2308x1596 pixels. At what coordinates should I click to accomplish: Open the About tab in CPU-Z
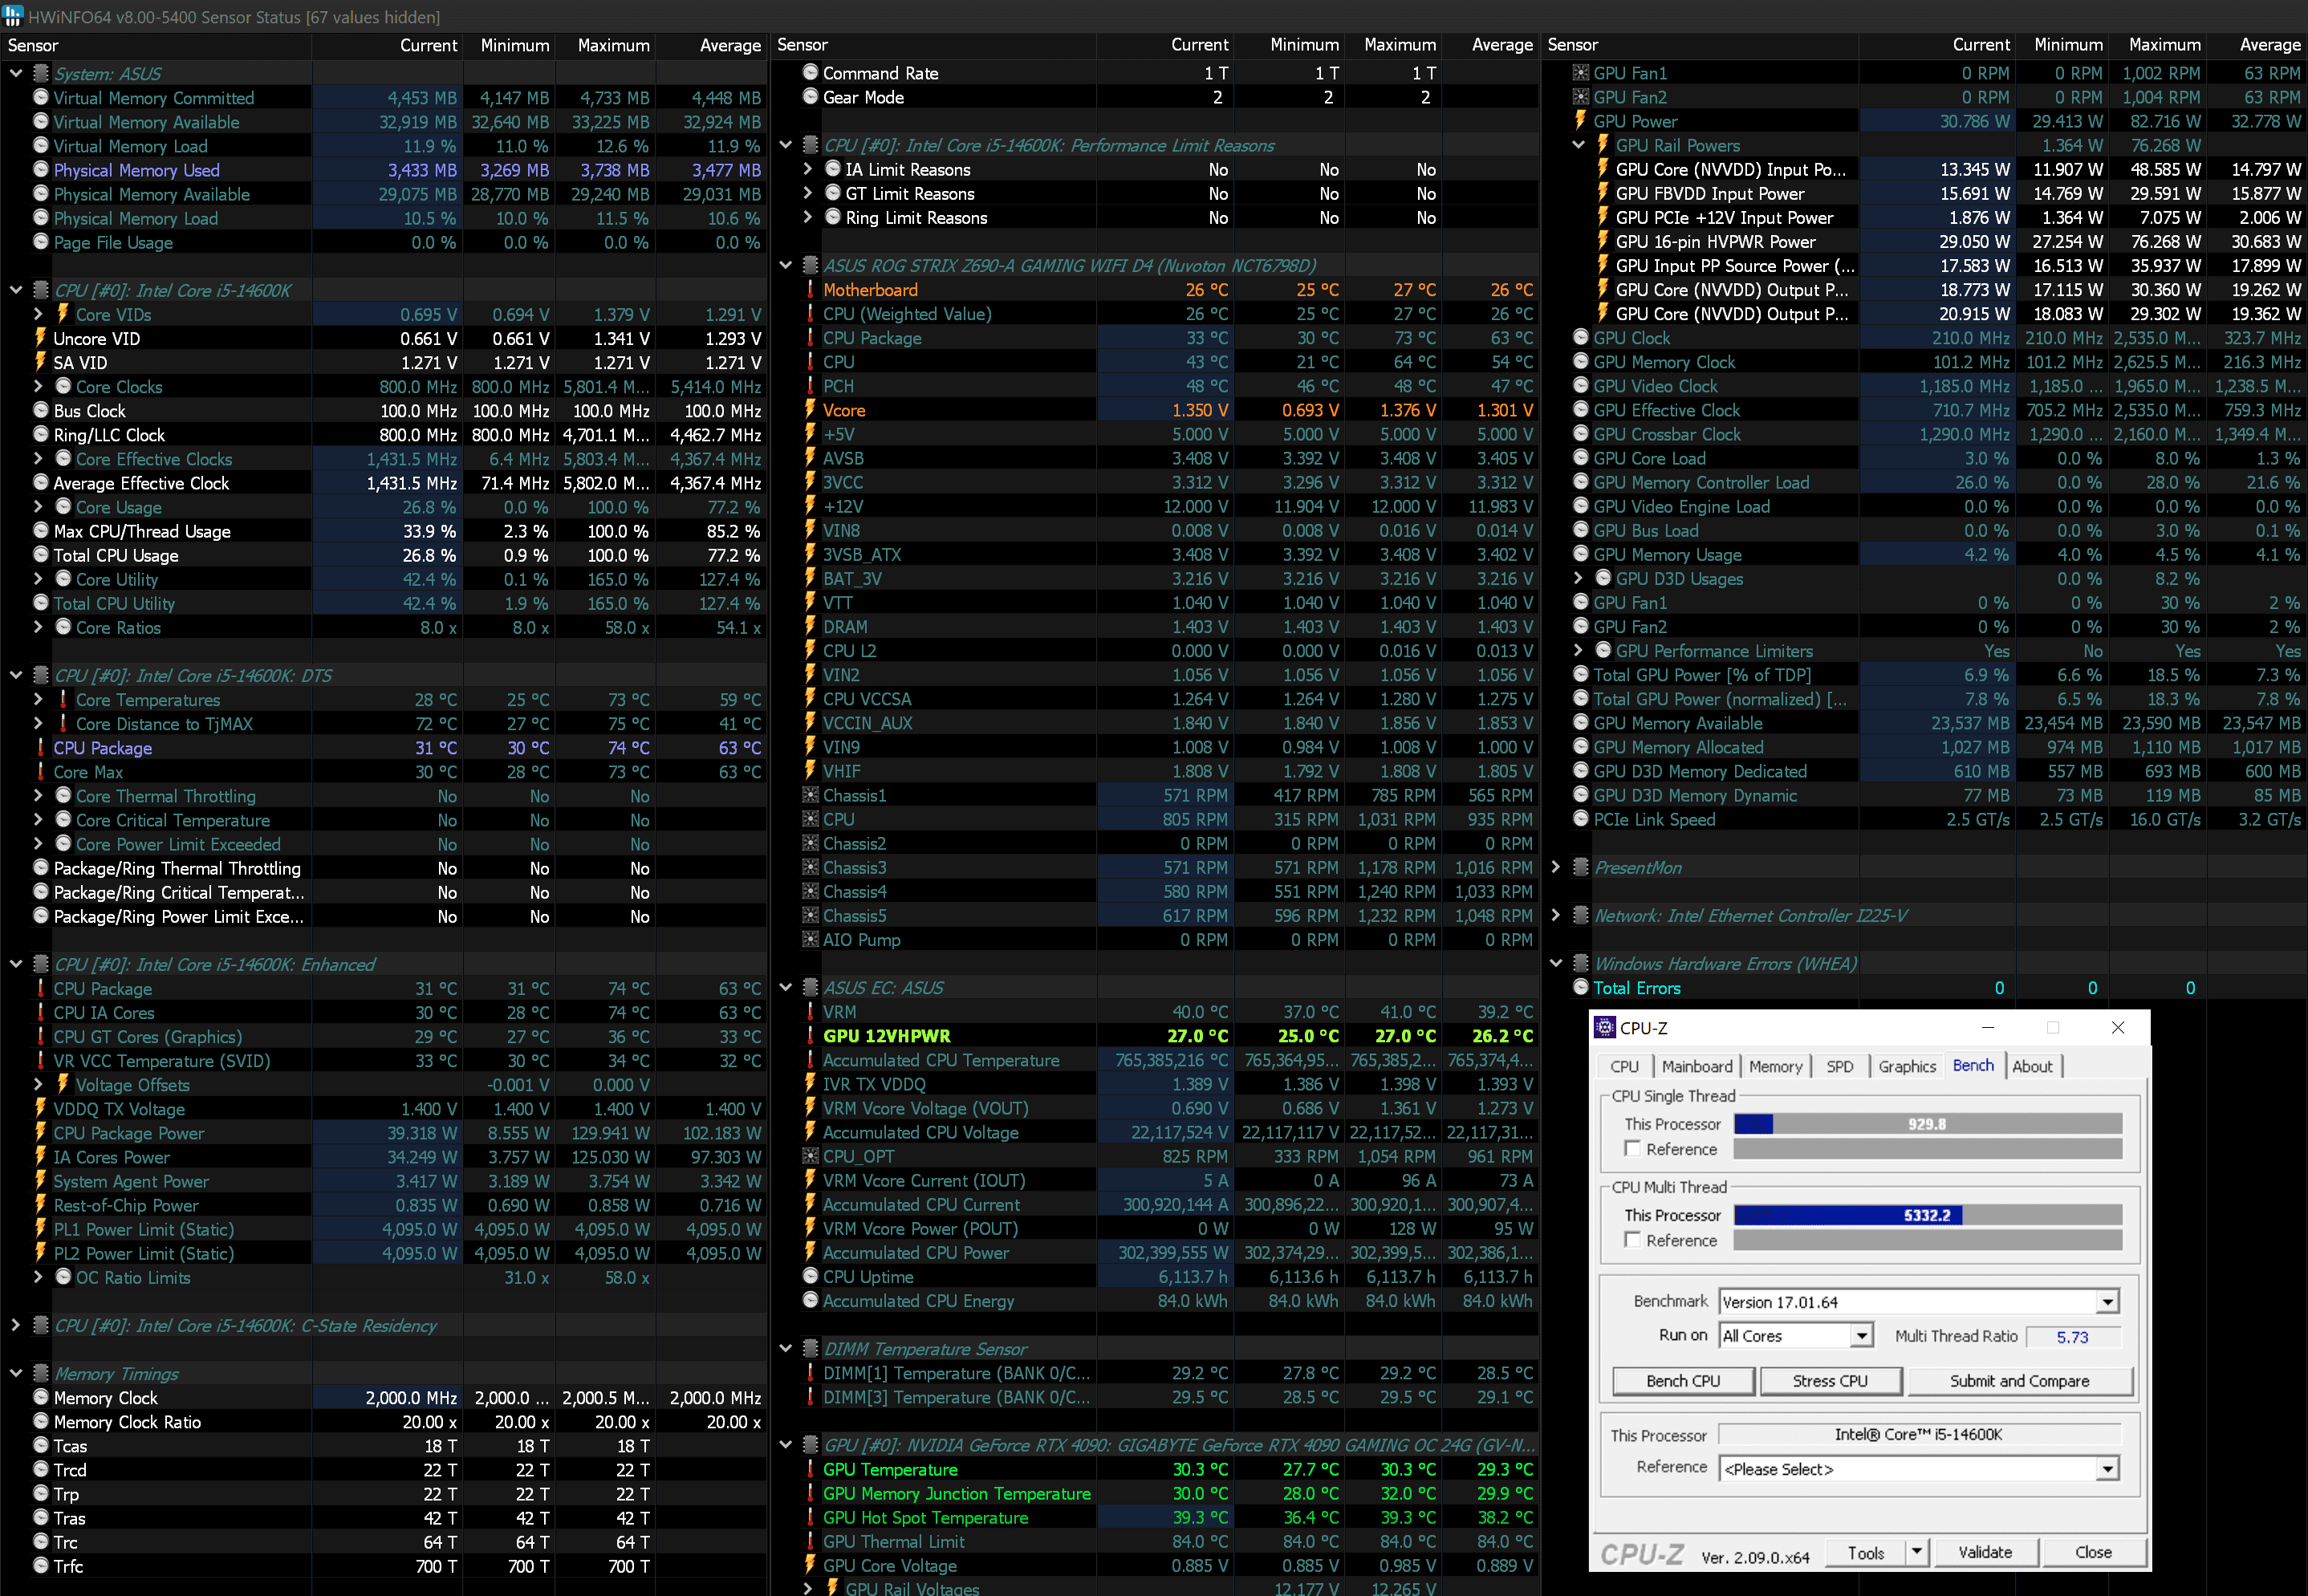[2032, 1067]
